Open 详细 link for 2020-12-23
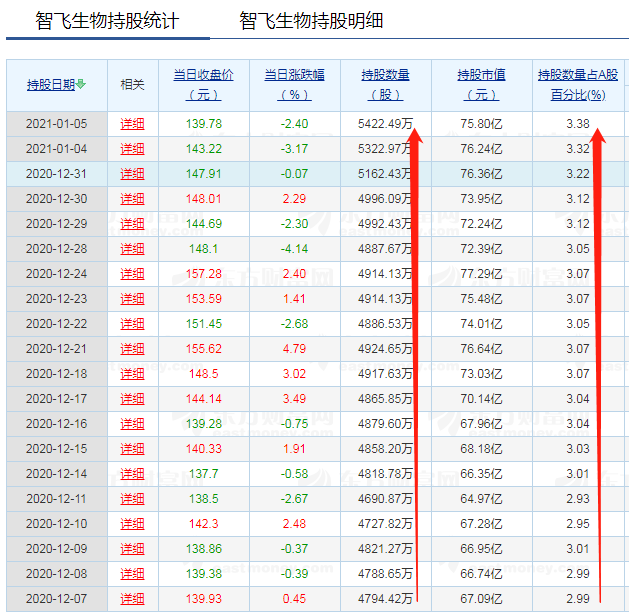This screenshot has height=616, width=629. (x=132, y=299)
